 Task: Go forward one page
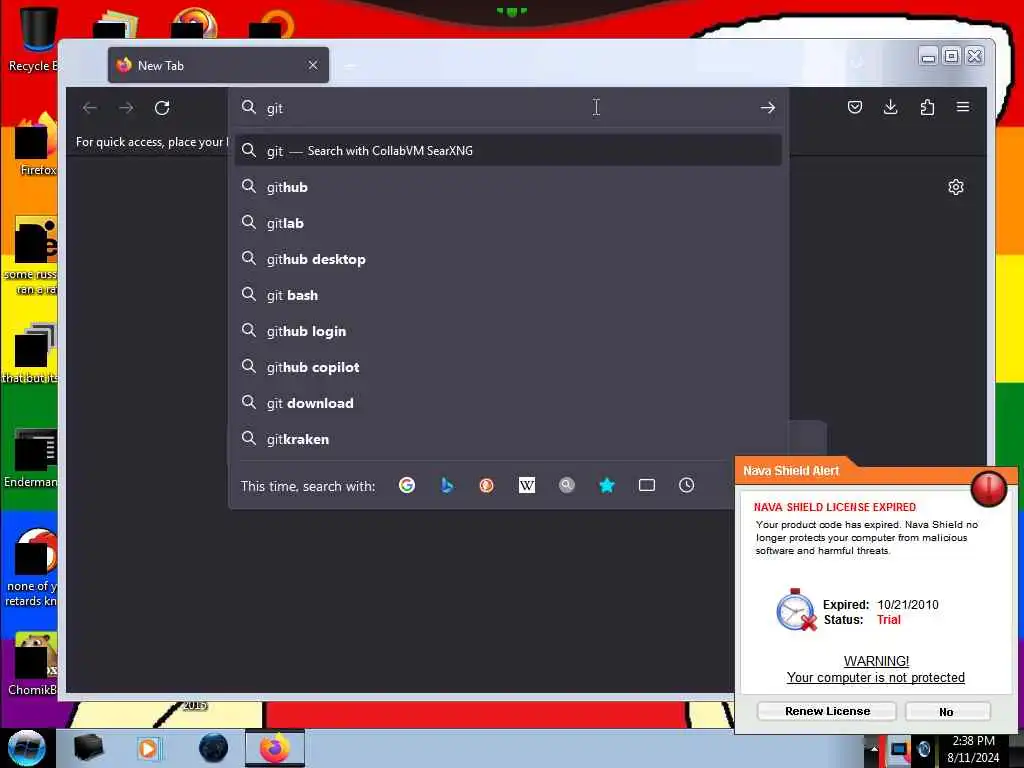pyautogui.click(x=126, y=108)
